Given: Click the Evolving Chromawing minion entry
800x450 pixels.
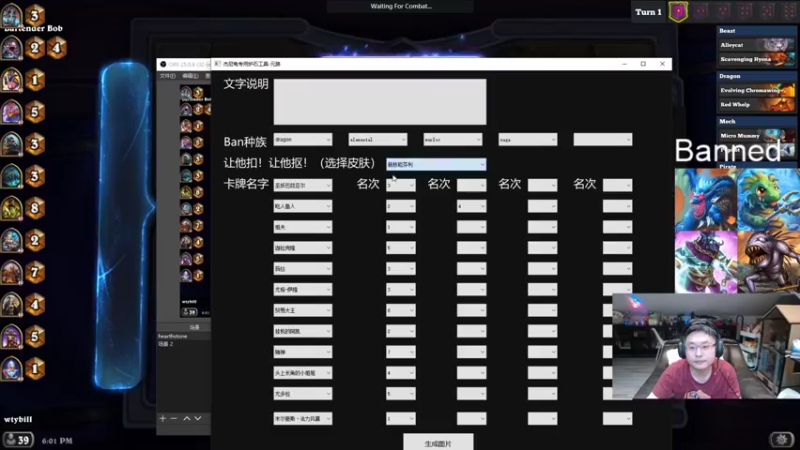Looking at the screenshot, I should 756,90.
